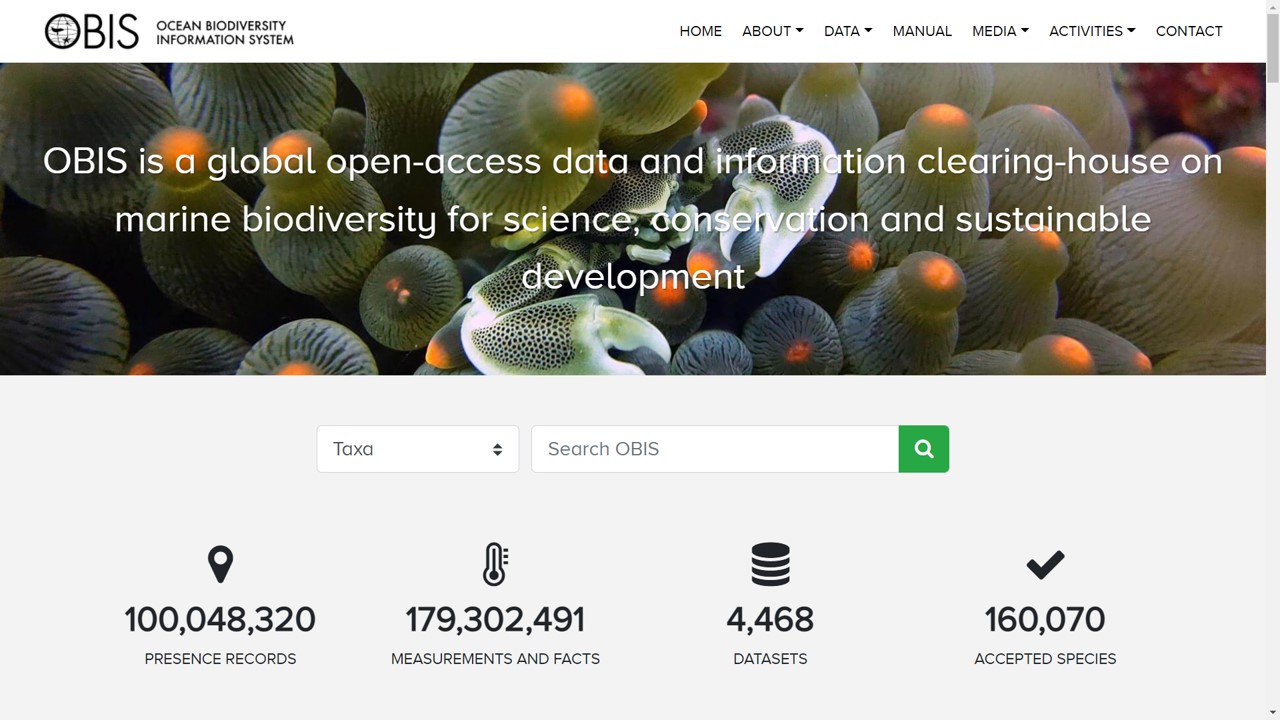The height and width of the screenshot is (720, 1280).
Task: Expand the DATA dropdown menu
Action: (847, 31)
